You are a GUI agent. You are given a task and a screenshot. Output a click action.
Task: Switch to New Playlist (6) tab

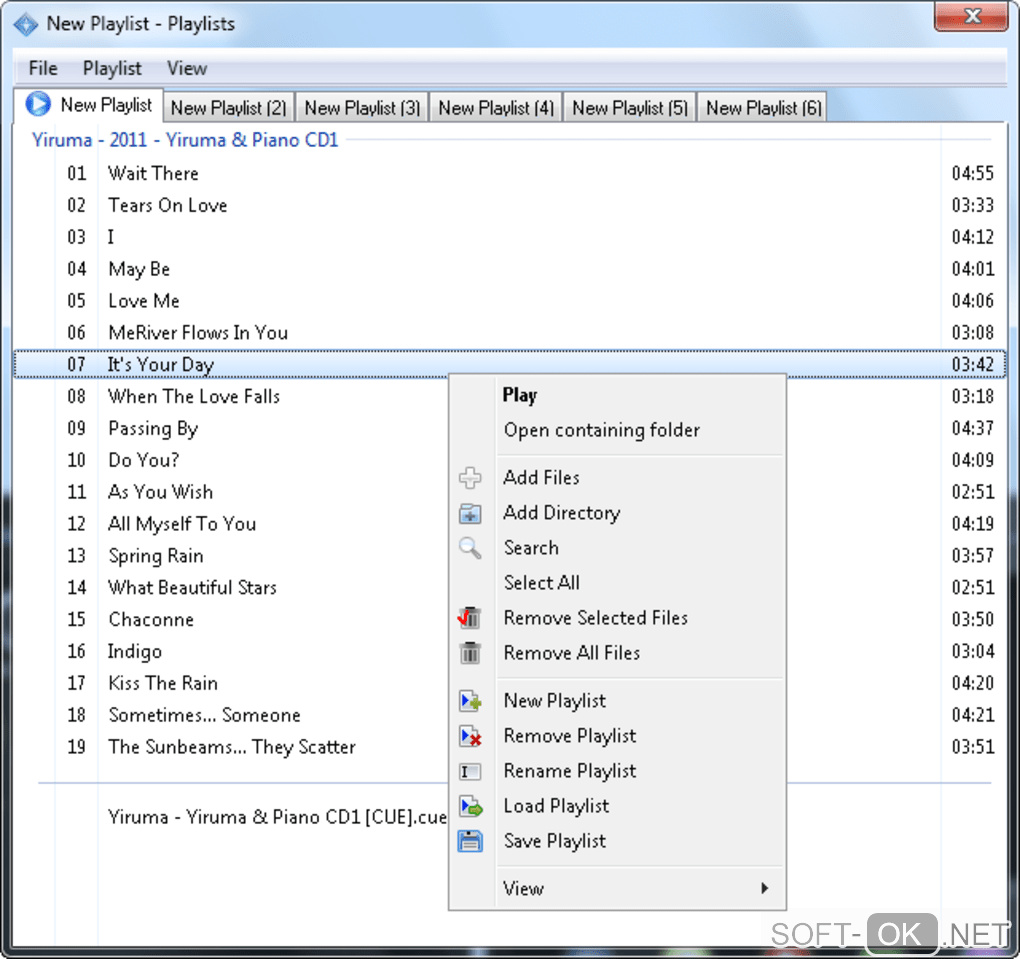(x=764, y=107)
